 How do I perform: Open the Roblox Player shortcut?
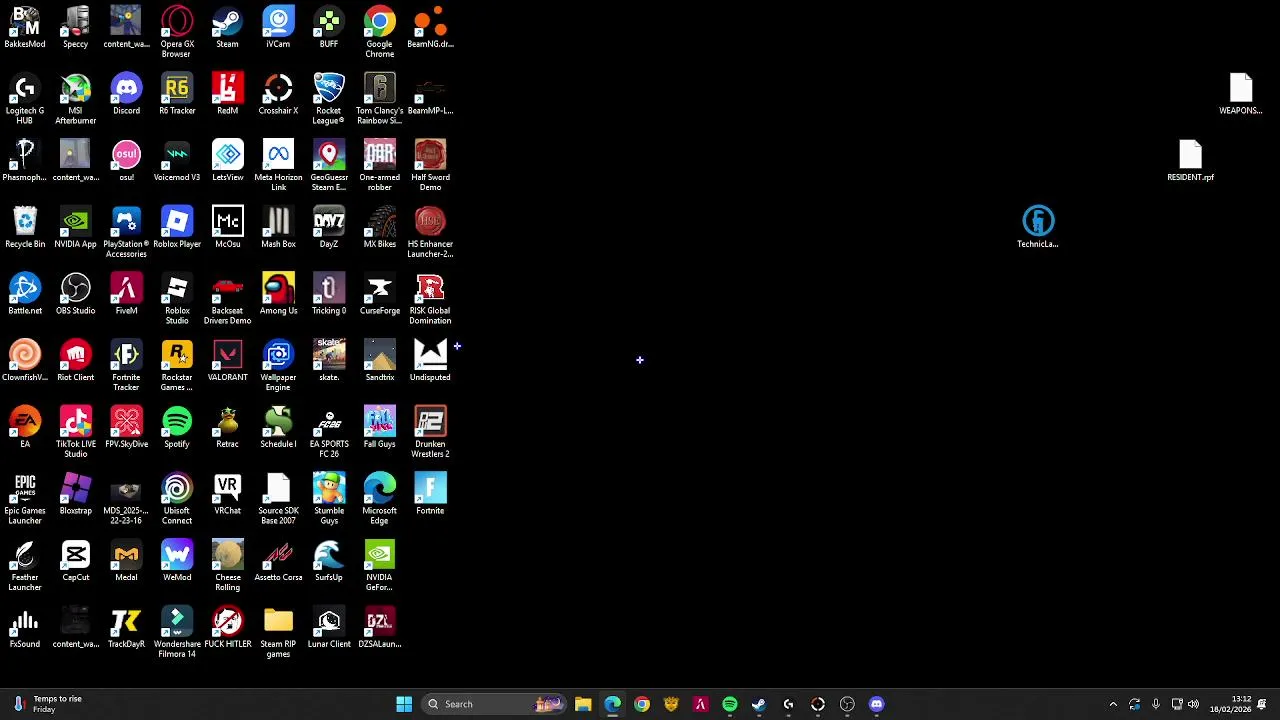pyautogui.click(x=177, y=228)
